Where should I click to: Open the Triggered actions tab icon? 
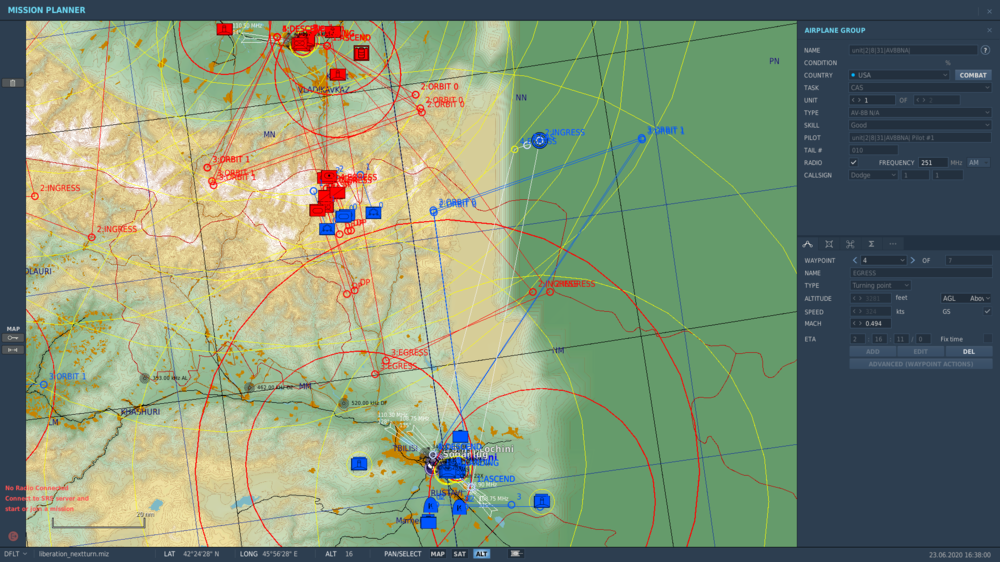tap(849, 244)
